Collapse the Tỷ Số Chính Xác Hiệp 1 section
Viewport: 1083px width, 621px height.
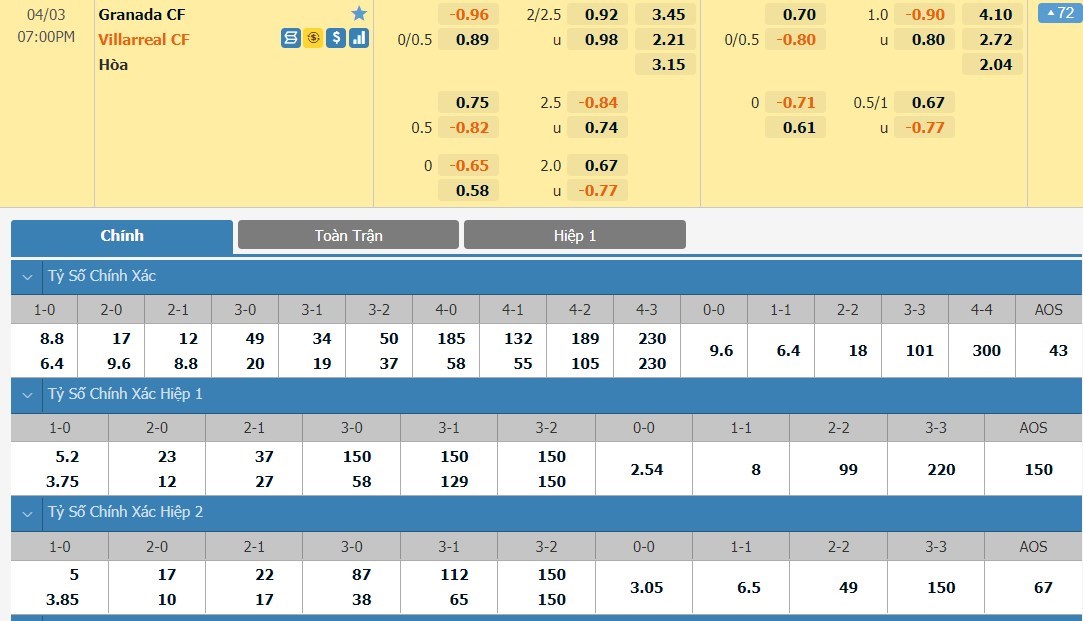pyautogui.click(x=26, y=394)
